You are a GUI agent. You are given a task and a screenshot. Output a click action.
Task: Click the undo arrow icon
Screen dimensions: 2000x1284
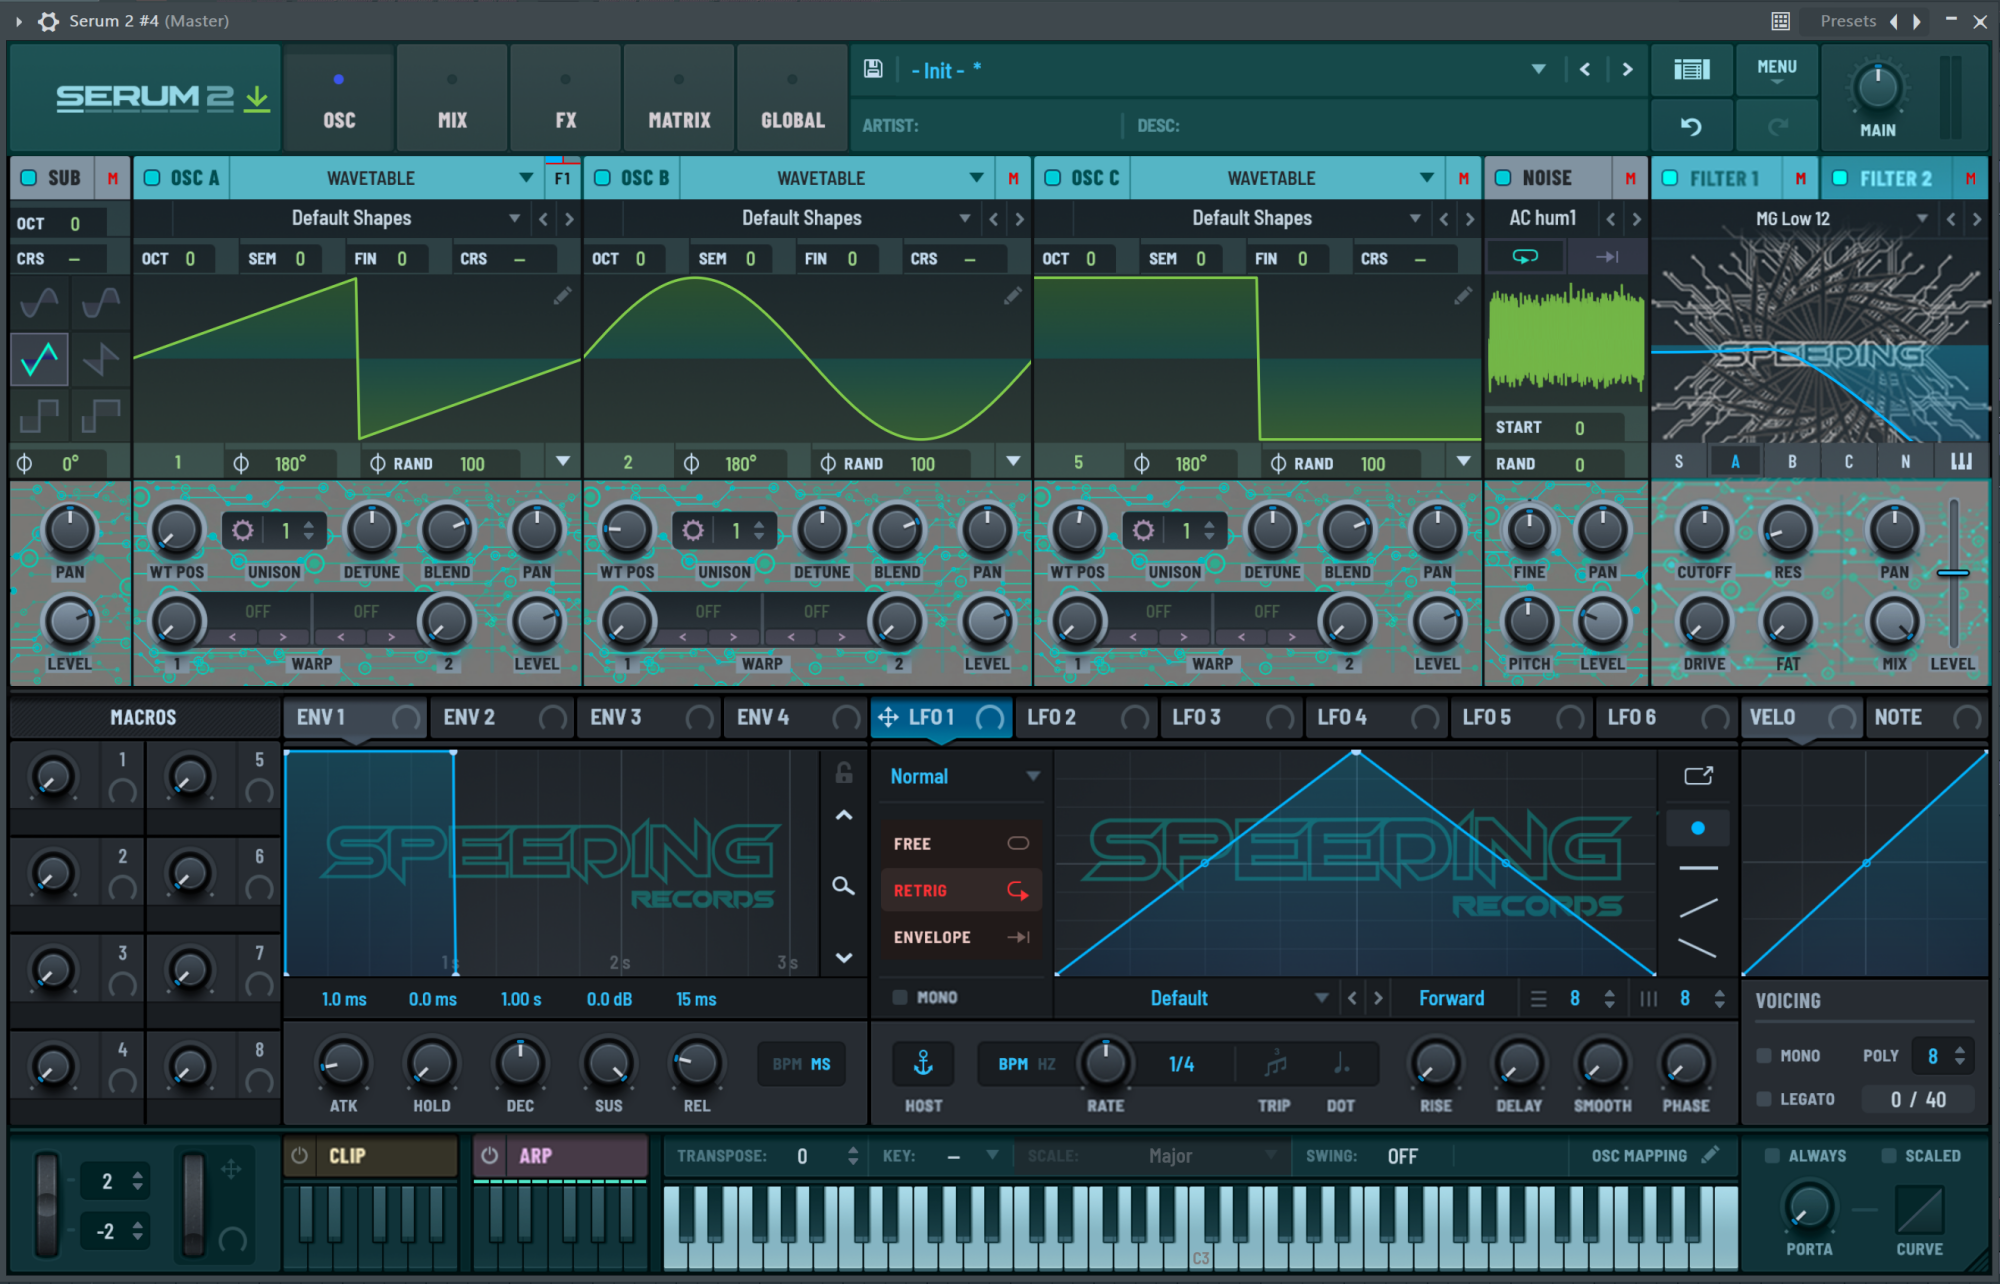tap(1691, 126)
